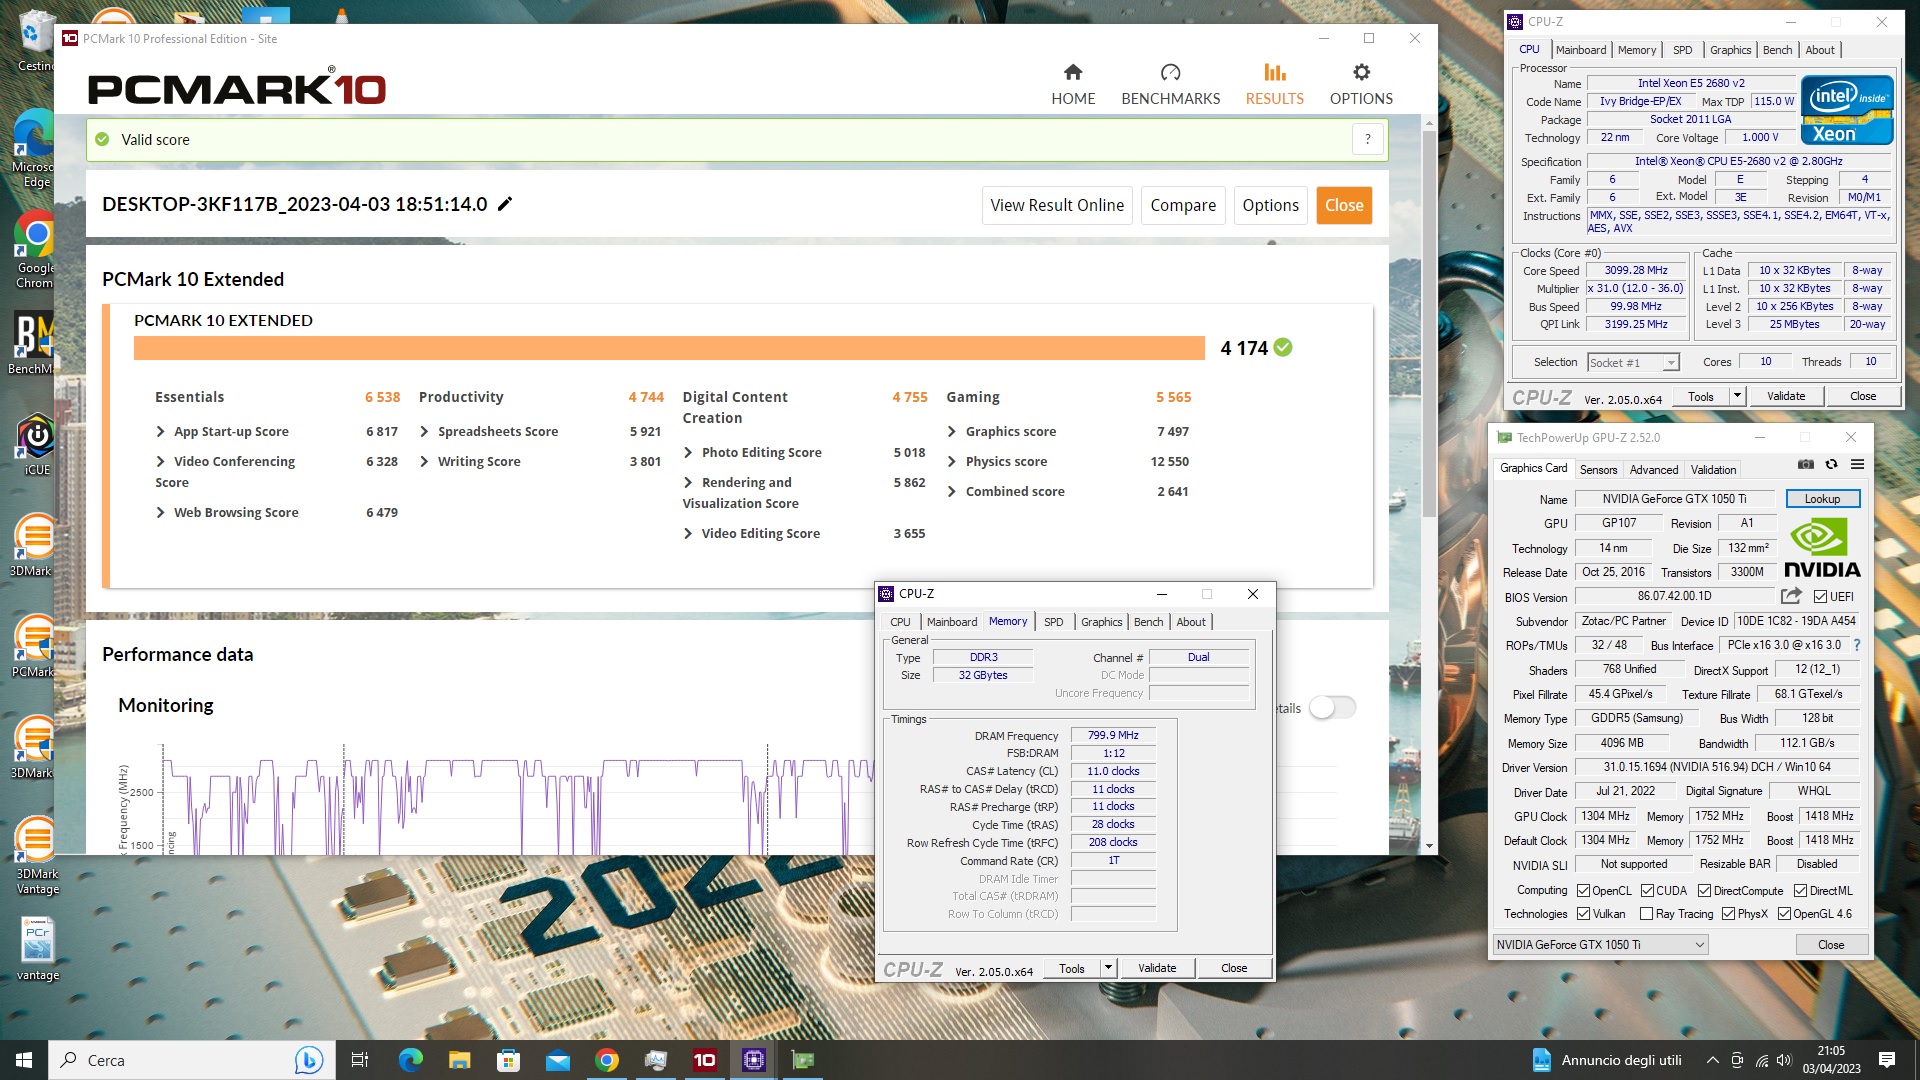Open Google Chrome desktop shortcut

coord(35,250)
